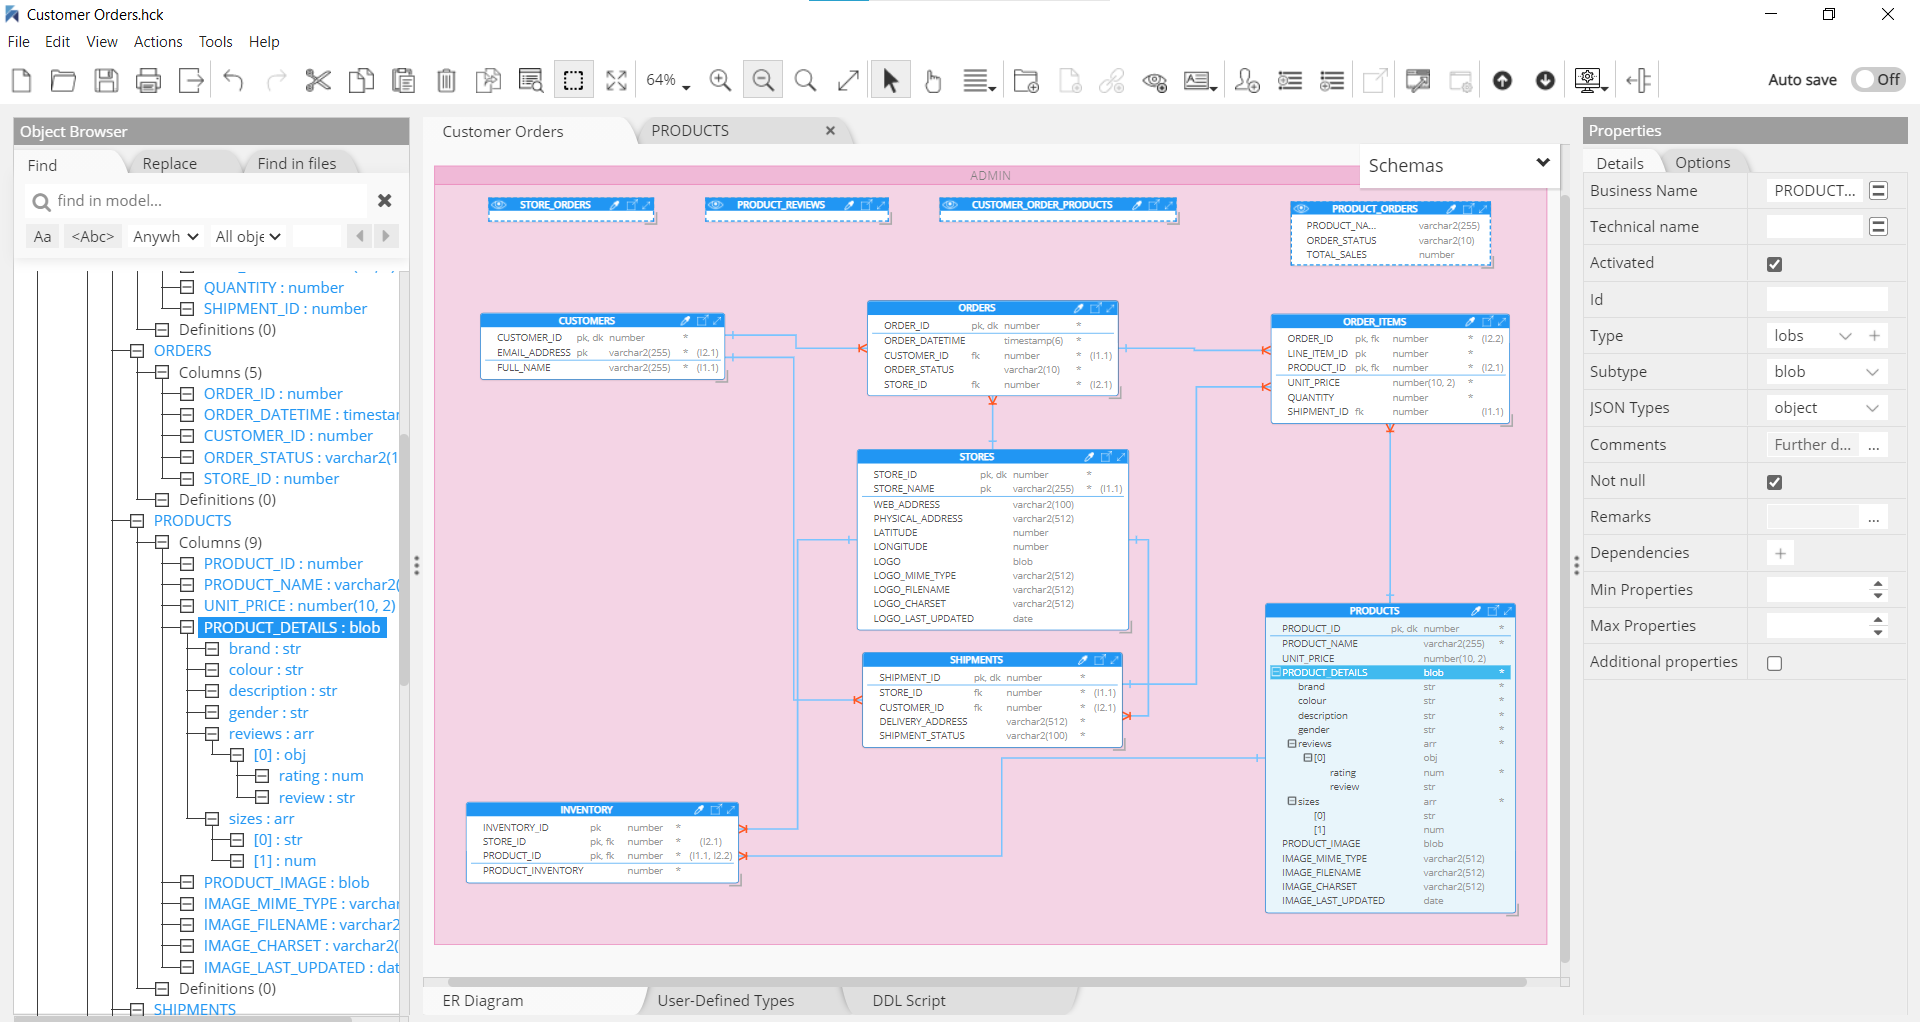
Task: Print the diagram
Action: [x=148, y=80]
